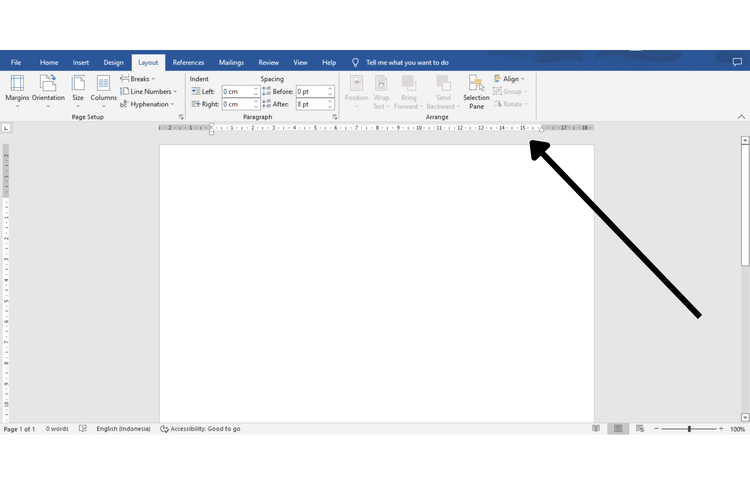The width and height of the screenshot is (750, 500).
Task: Click the vertical scrollbar thumb
Action: point(745,205)
